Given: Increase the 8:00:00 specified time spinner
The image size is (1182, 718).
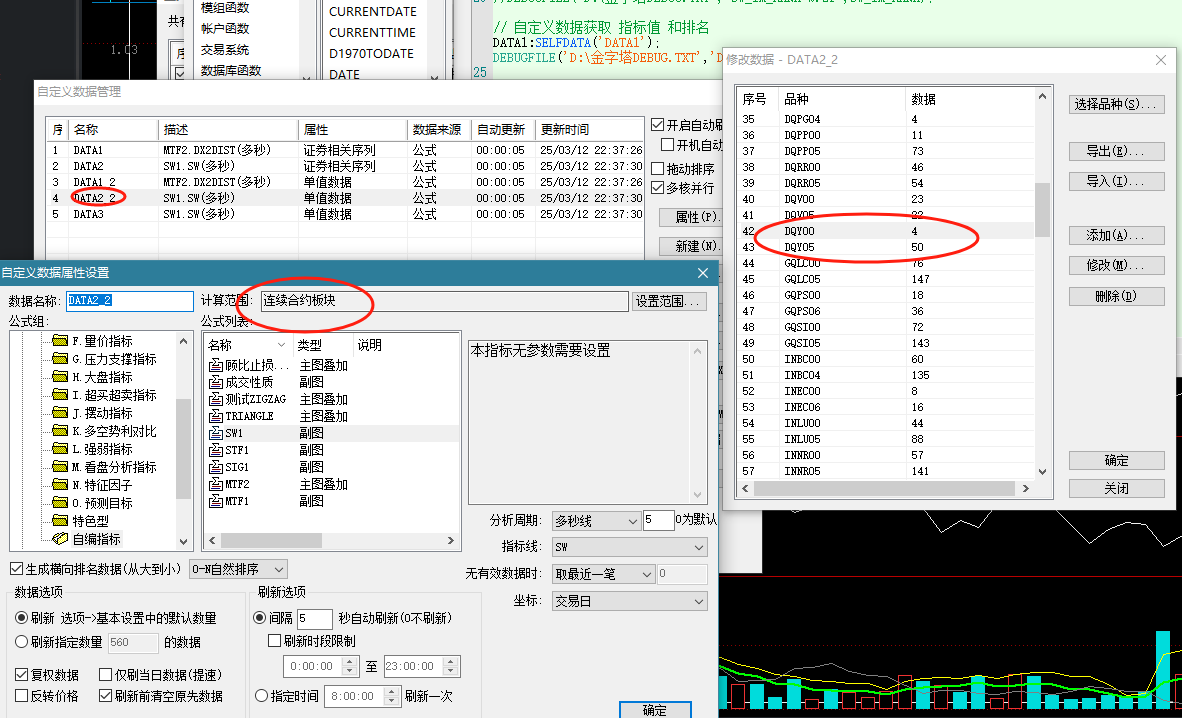Looking at the screenshot, I should (x=391, y=692).
